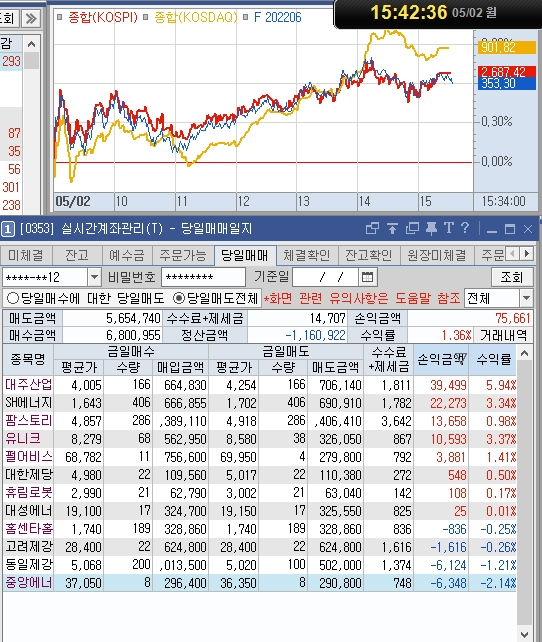Select the 펄어비스 row name

coord(28,457)
